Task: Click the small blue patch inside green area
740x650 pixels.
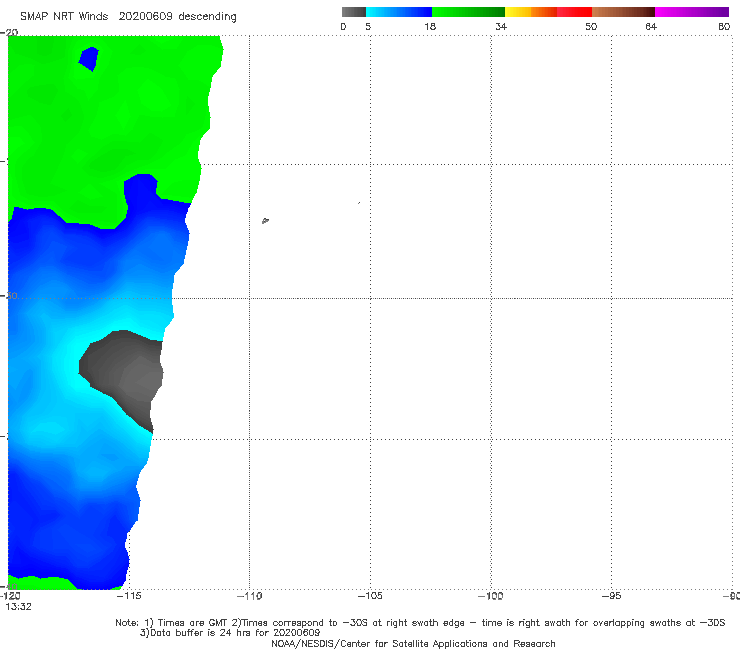Action: click(x=89, y=59)
